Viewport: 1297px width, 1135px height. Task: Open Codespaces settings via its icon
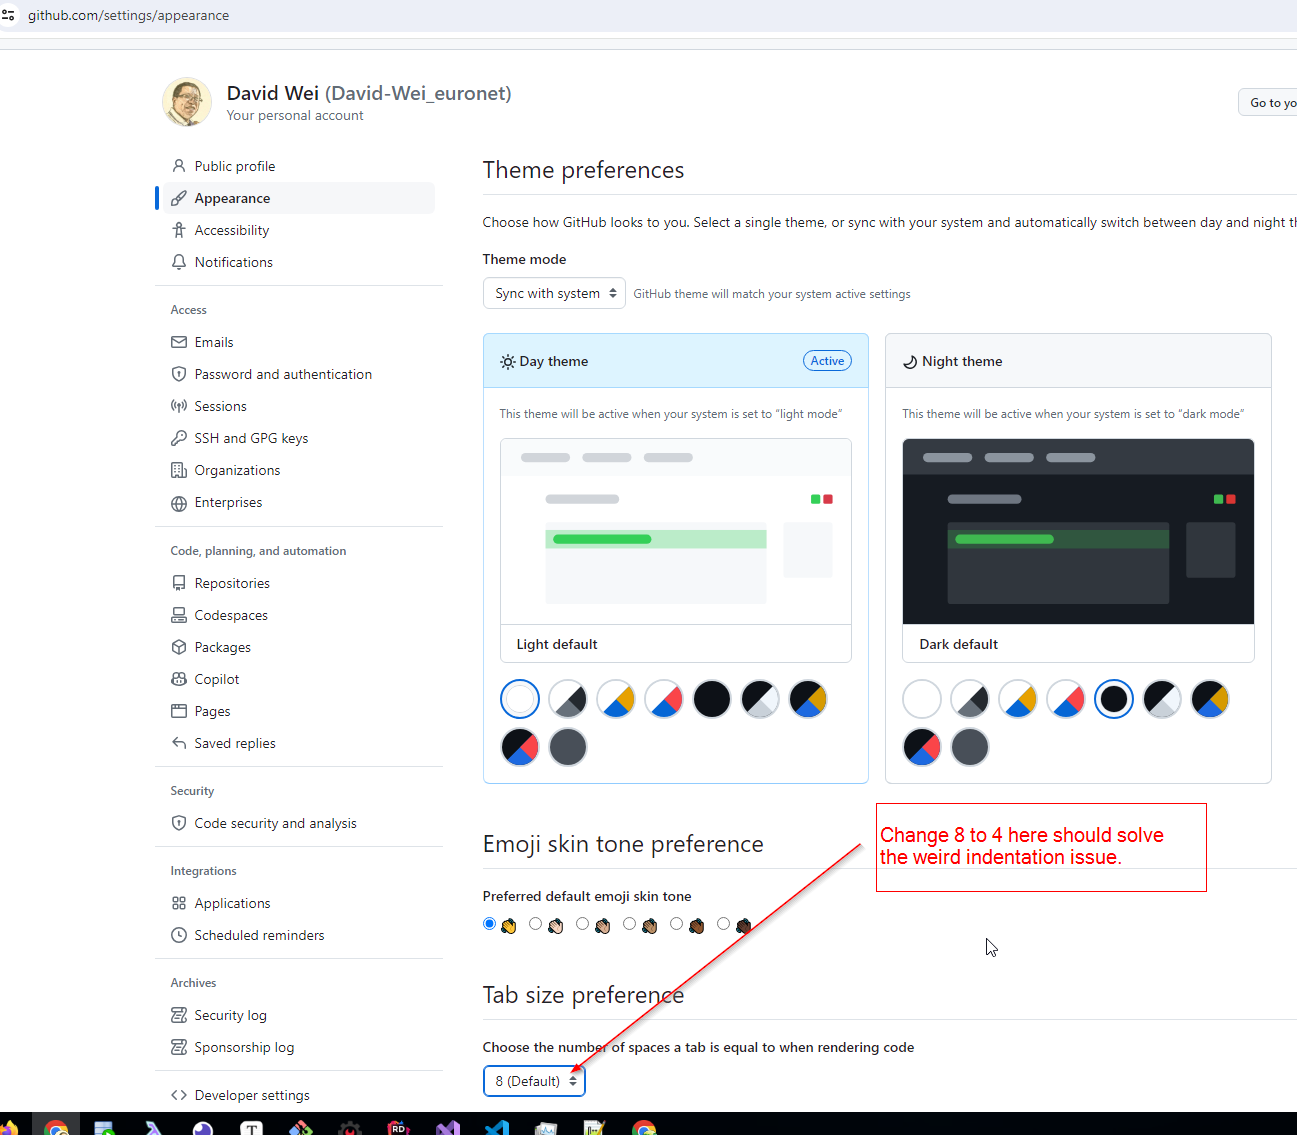coord(178,615)
